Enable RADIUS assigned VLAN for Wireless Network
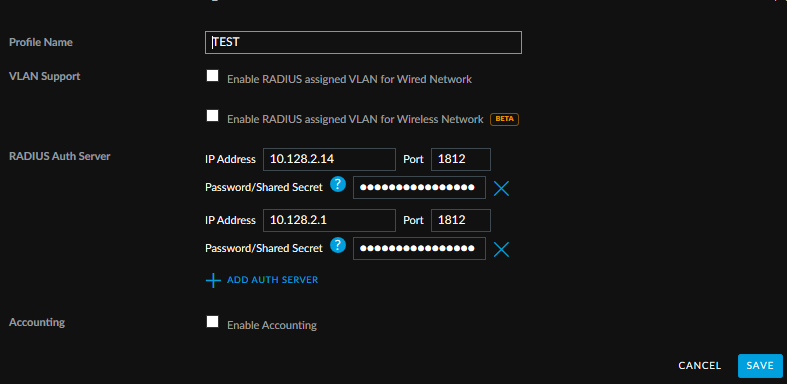787x384 pixels. [x=212, y=116]
